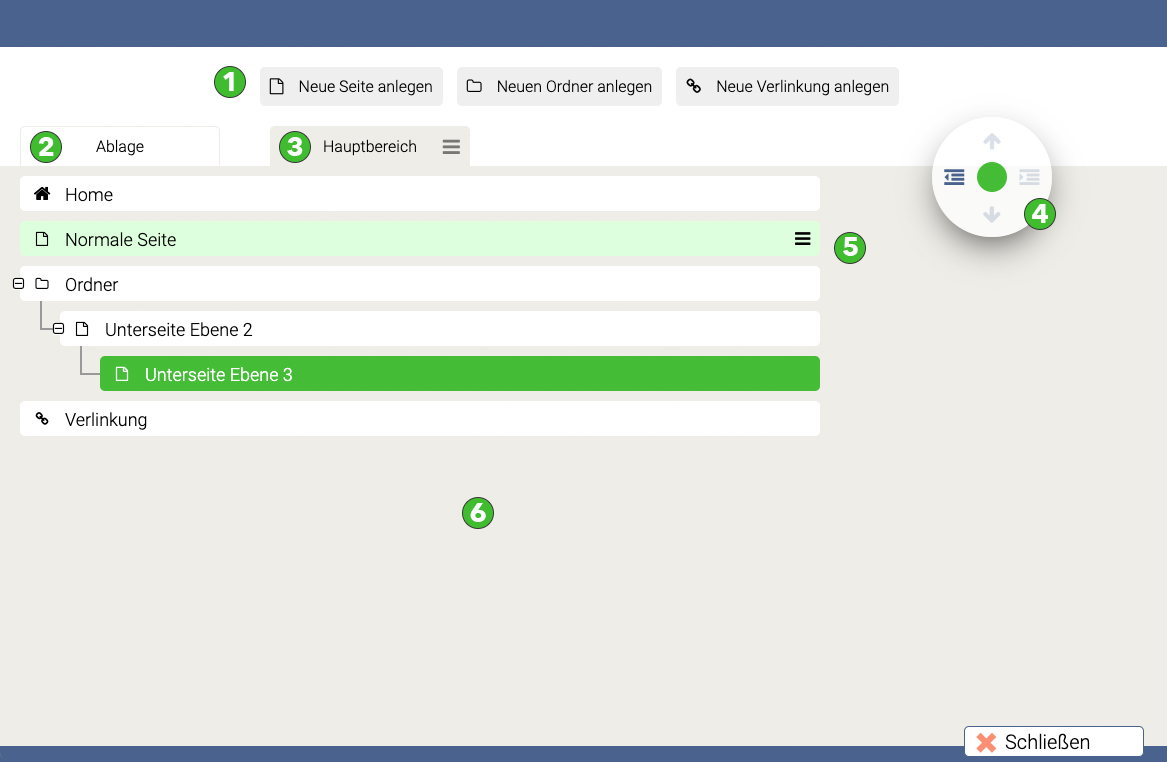This screenshot has height=762, width=1167.
Task: Close the dialog with Schließen
Action: tap(1053, 742)
